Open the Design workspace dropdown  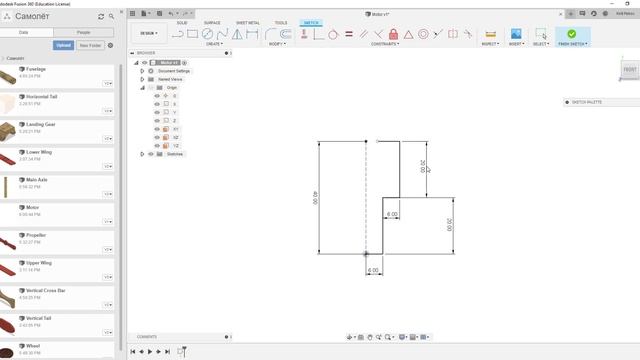149,33
